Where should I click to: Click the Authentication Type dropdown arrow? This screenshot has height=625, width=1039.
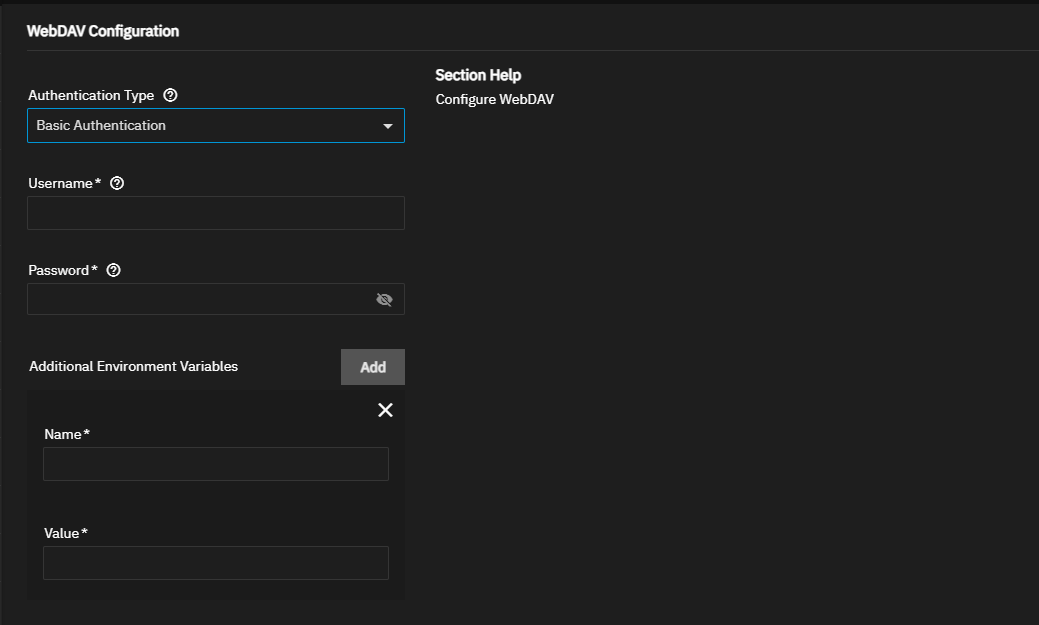click(388, 126)
